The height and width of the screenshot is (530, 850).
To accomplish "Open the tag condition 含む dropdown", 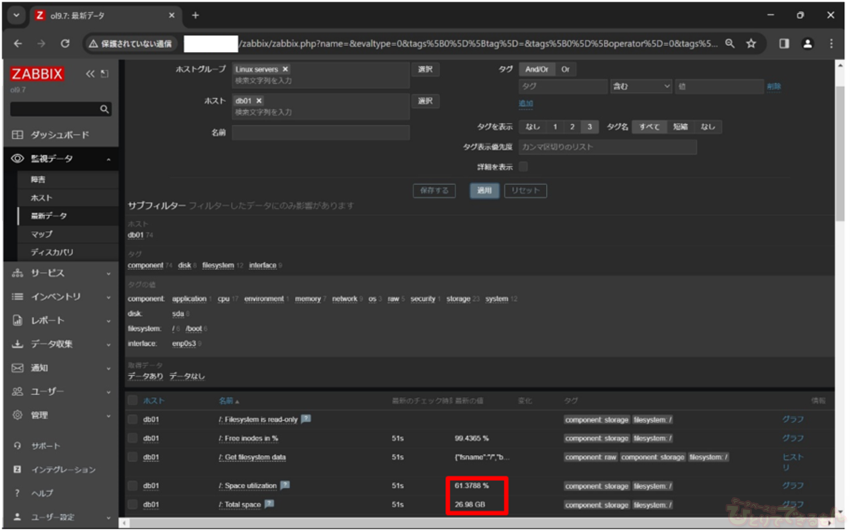I will [x=641, y=87].
